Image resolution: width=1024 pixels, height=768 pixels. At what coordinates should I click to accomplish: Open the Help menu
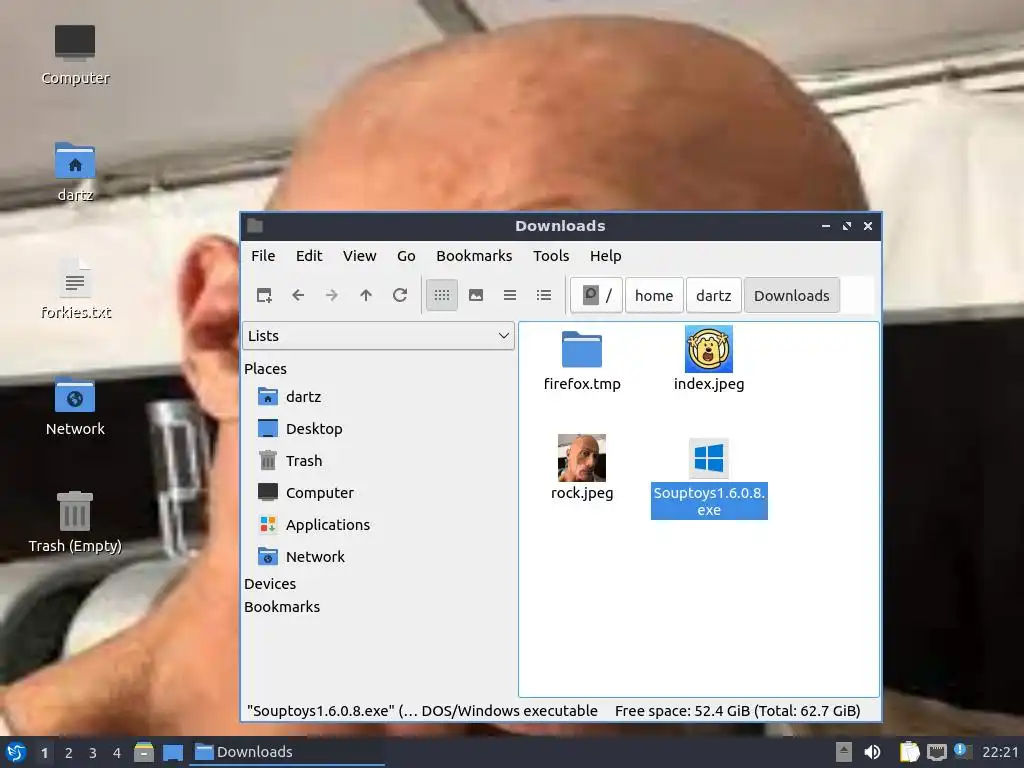tap(605, 256)
